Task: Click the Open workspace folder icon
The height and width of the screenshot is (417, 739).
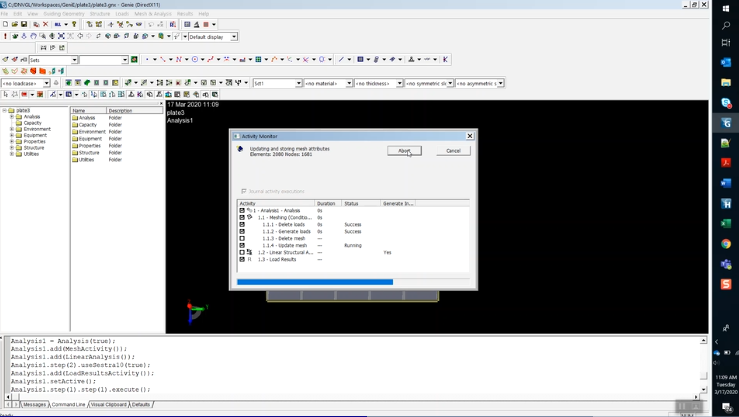Action: (15, 25)
